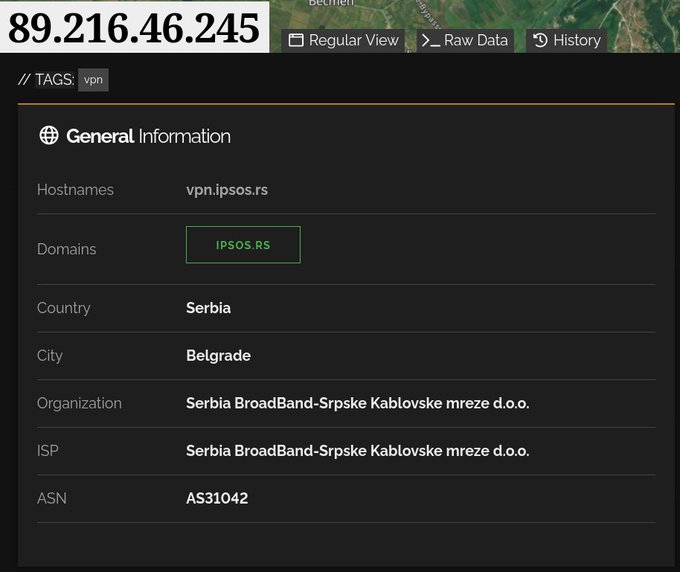Click the Country value Serbia
The height and width of the screenshot is (572, 680).
tap(208, 308)
